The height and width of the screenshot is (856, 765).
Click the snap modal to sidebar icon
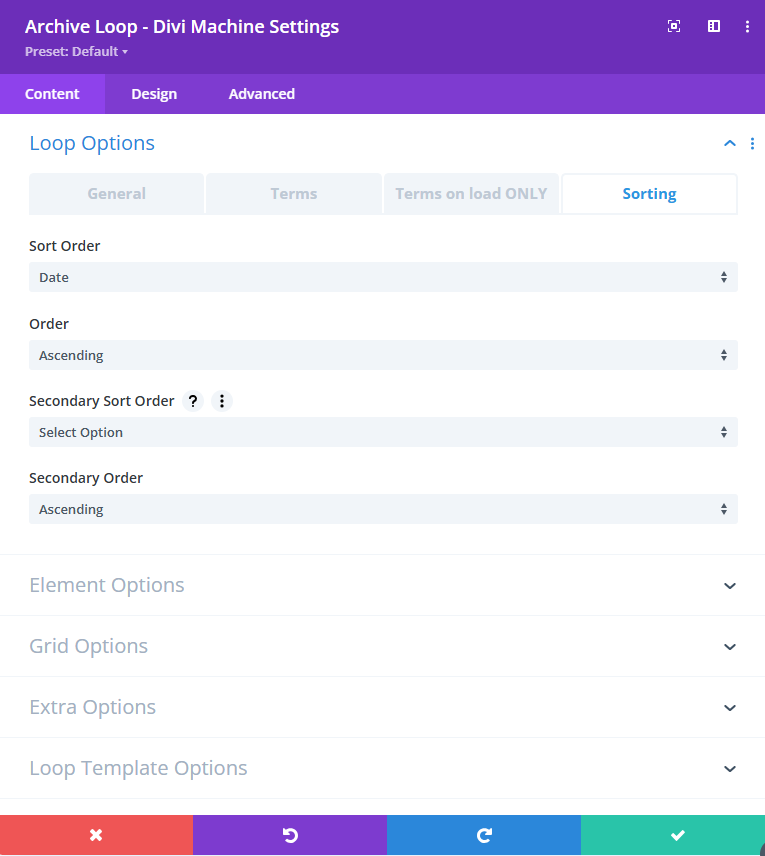pos(714,27)
